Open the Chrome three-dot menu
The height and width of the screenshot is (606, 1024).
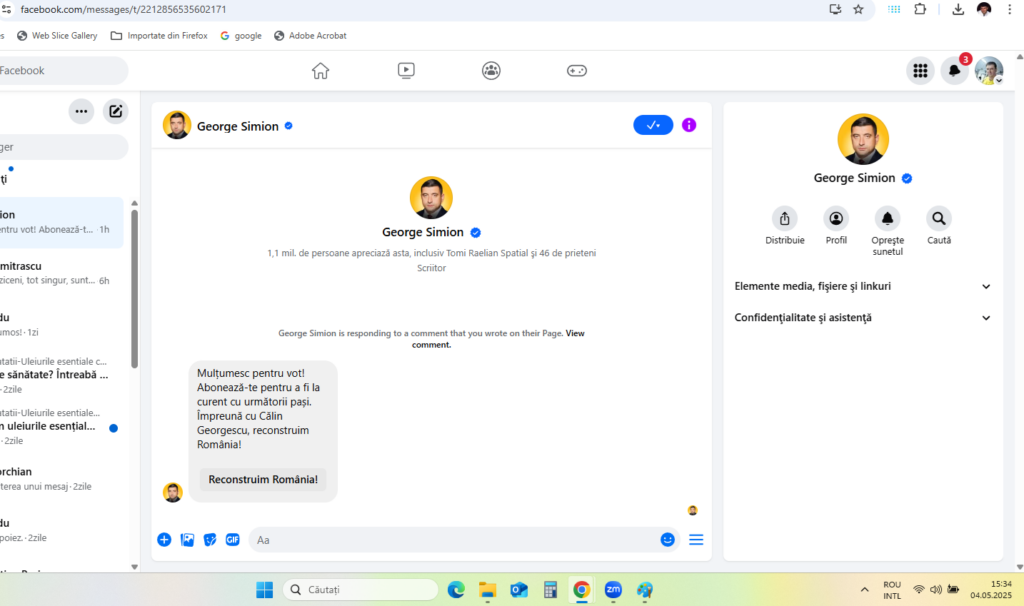click(1010, 9)
